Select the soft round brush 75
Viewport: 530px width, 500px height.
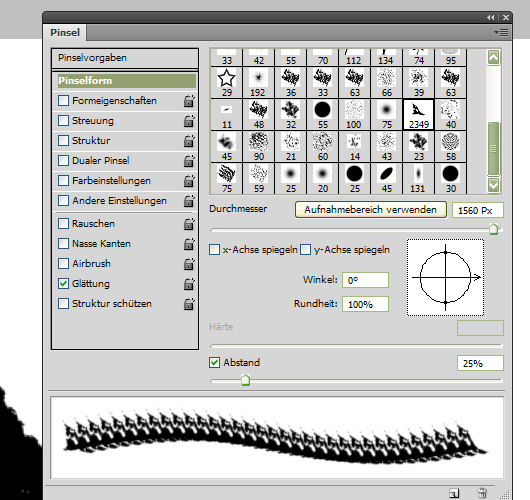click(x=387, y=115)
